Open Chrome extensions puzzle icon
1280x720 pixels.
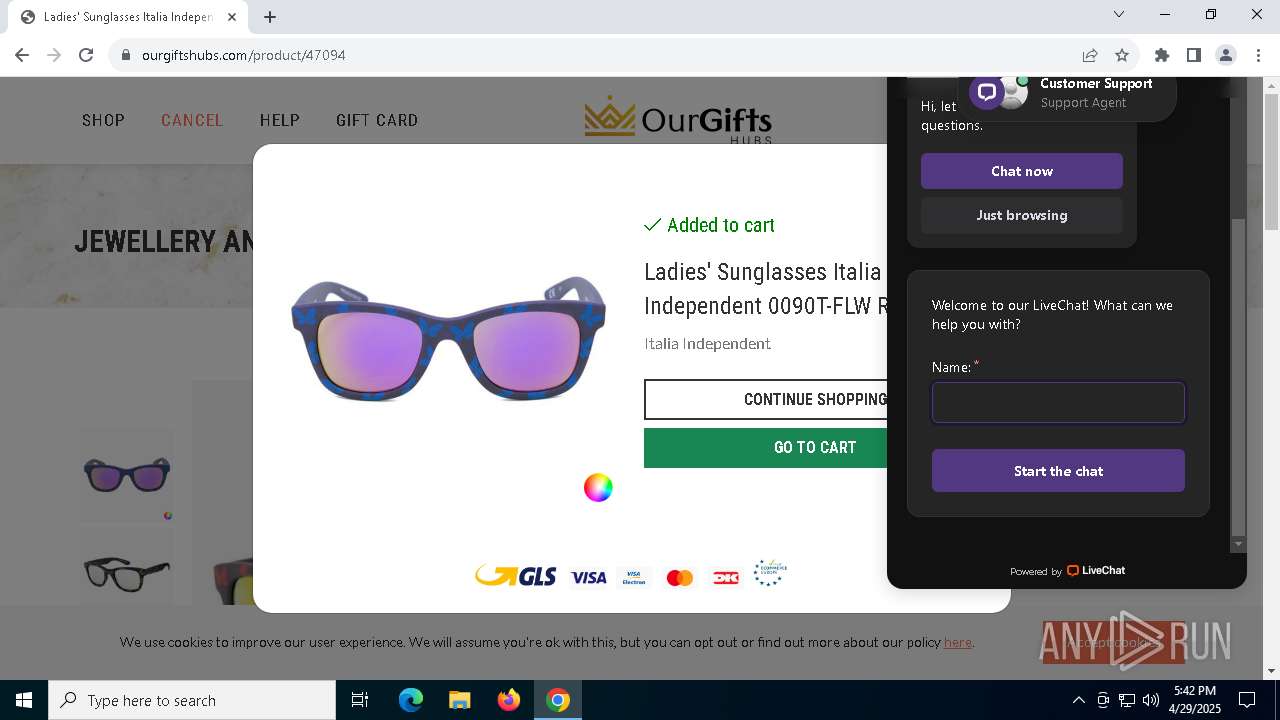click(x=1162, y=55)
